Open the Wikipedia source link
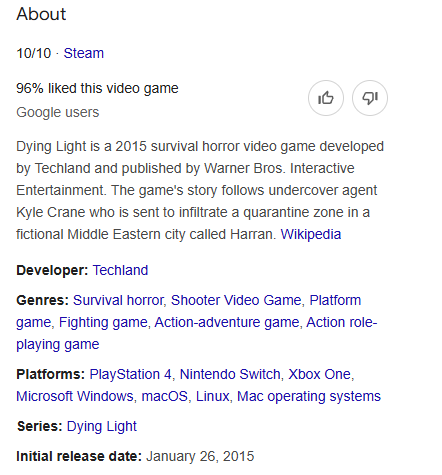The width and height of the screenshot is (442, 475). point(311,234)
